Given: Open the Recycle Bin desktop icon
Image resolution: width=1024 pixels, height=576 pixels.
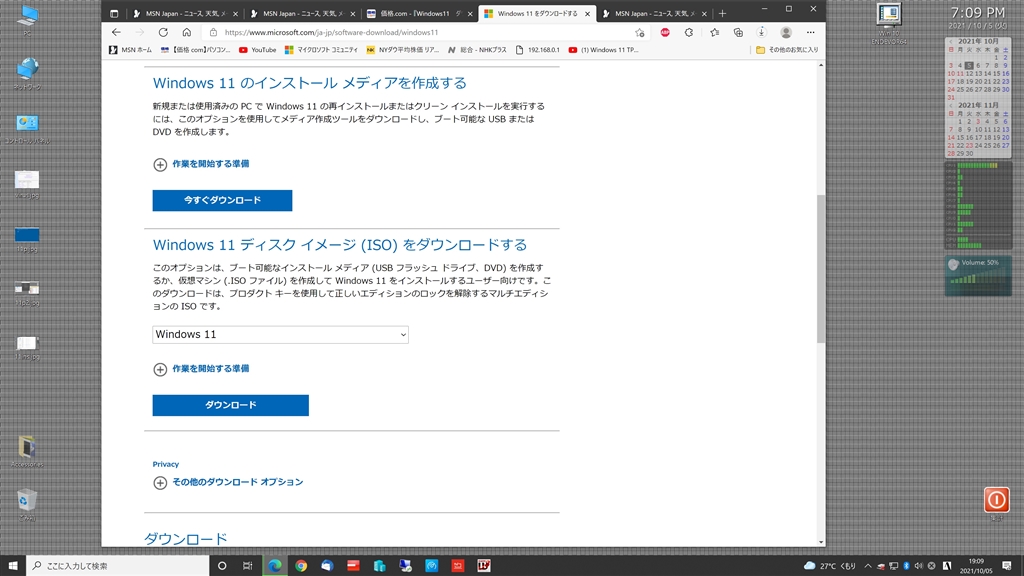Looking at the screenshot, I should (27, 504).
